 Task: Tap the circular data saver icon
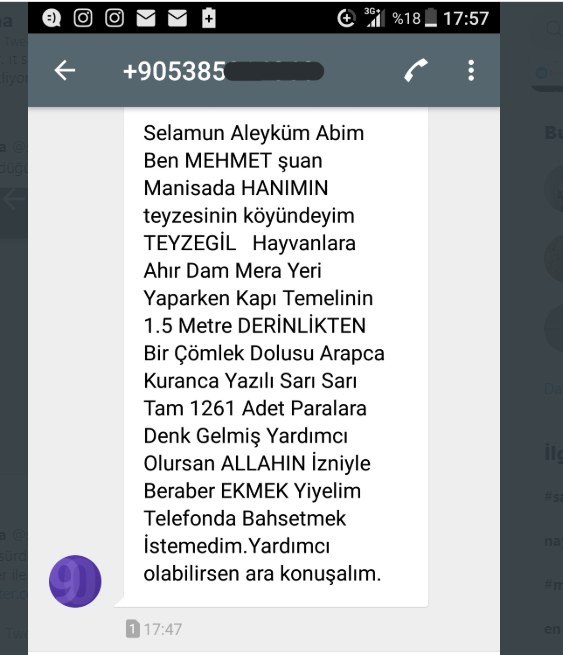point(346,18)
